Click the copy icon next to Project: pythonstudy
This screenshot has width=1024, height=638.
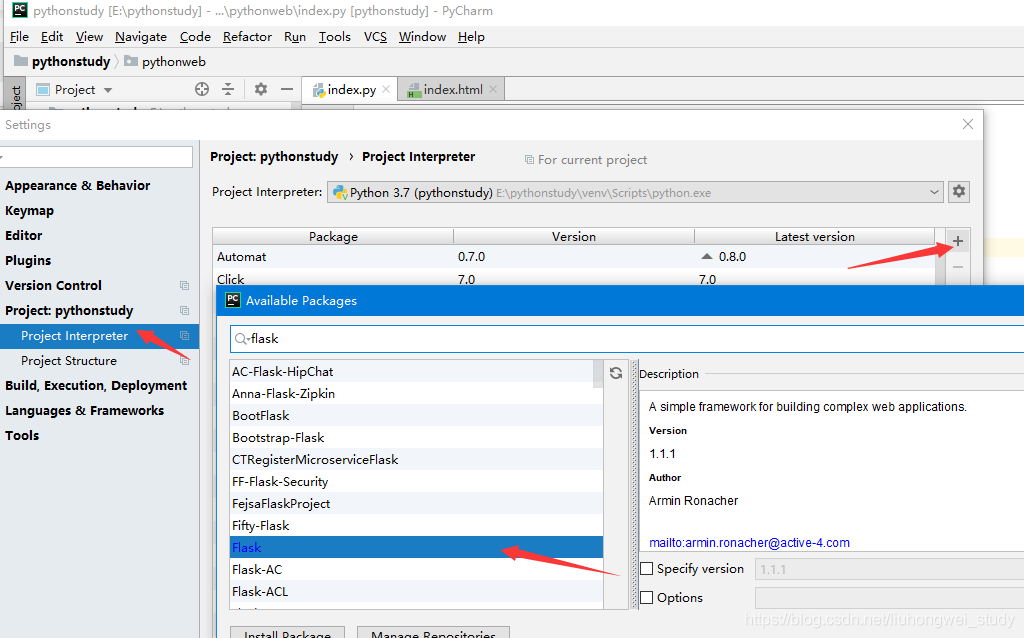[184, 311]
